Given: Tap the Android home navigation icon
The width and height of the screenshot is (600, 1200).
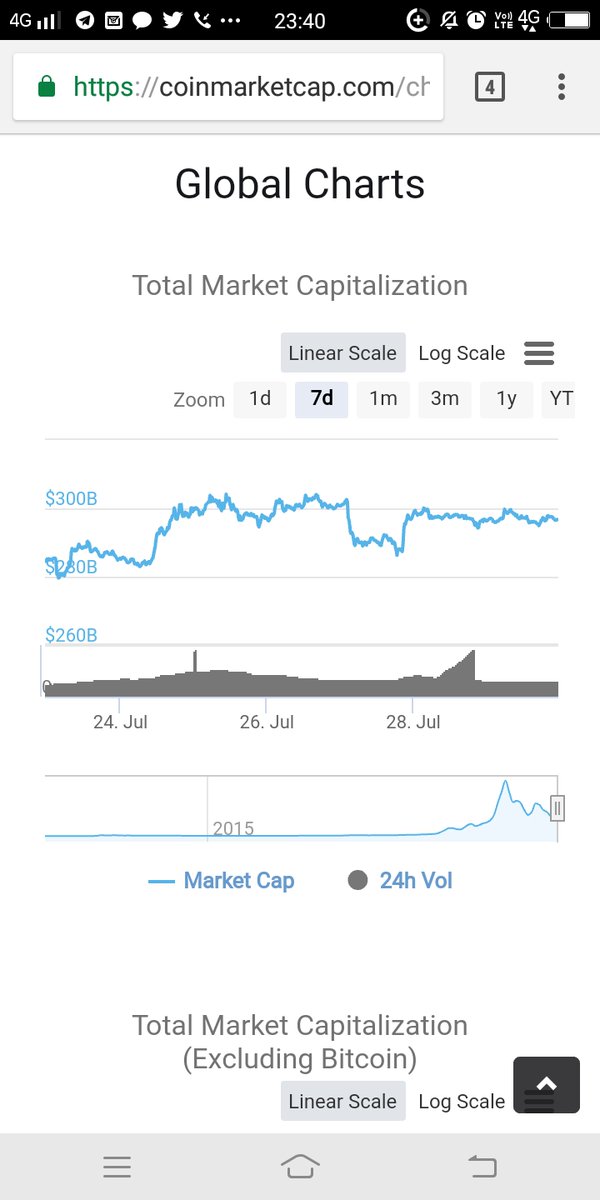Looking at the screenshot, I should 300,1166.
